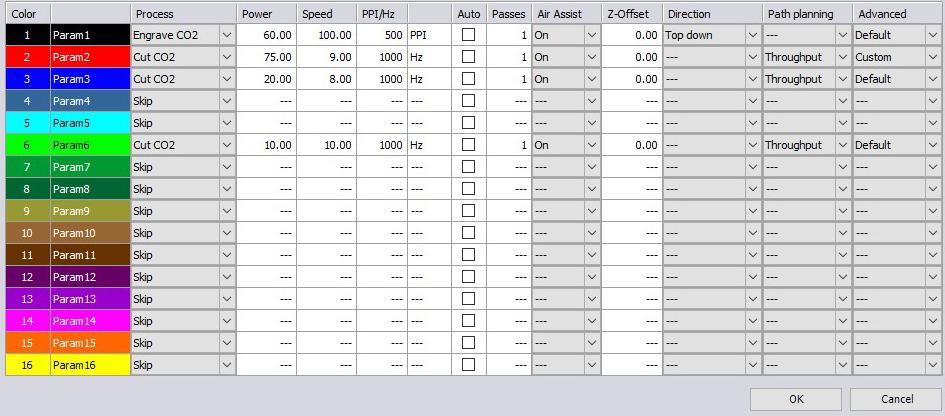945x416 pixels.
Task: Click the Power column header
Action: 266,14
